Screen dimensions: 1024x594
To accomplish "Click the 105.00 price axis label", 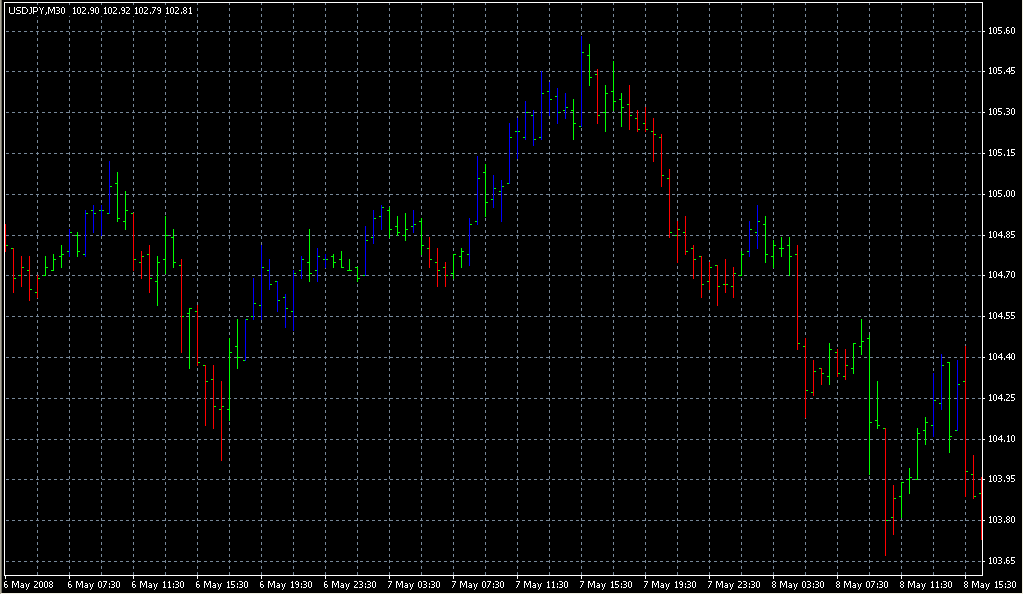I will coord(1002,194).
